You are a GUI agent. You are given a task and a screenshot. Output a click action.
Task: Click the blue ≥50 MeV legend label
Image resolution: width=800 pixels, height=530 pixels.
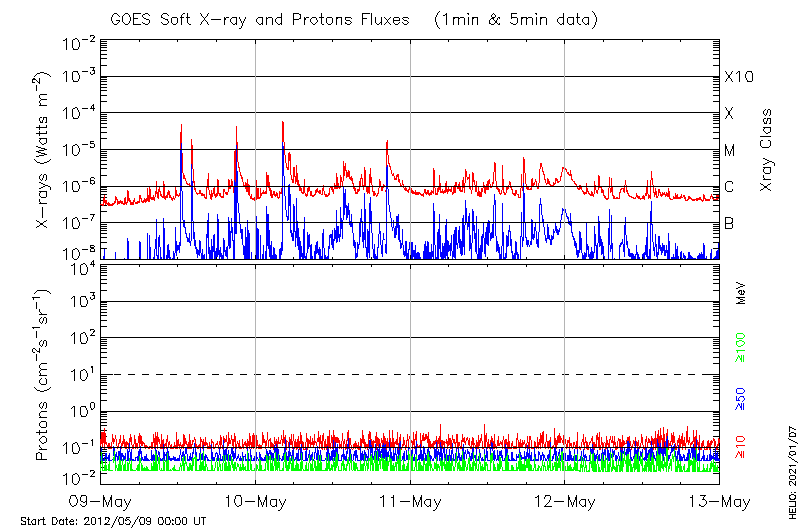coord(742,397)
